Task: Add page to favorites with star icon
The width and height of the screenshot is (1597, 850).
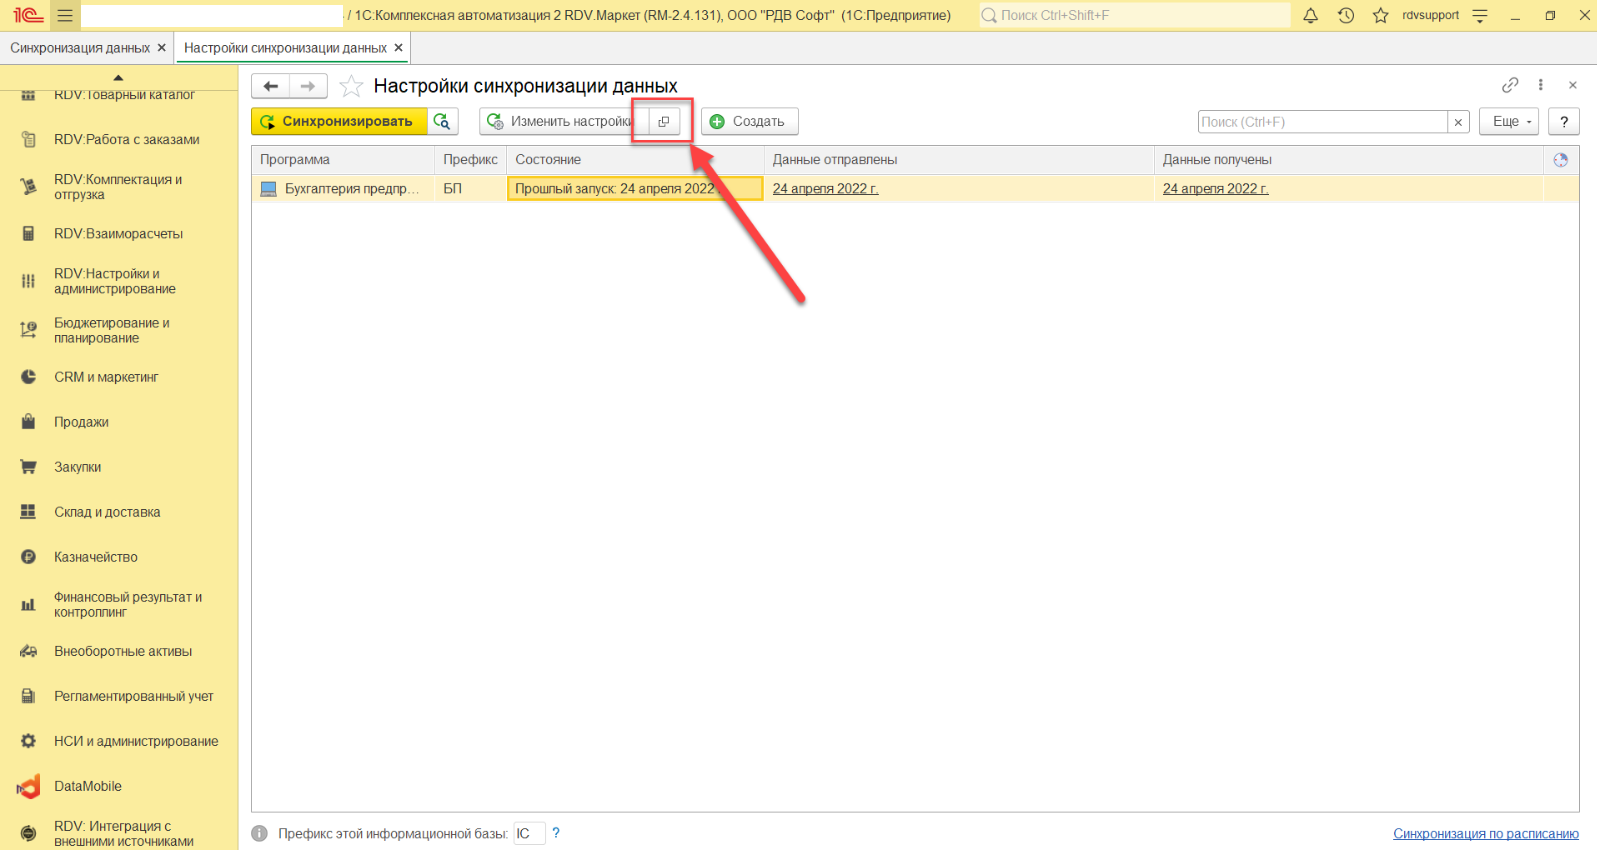Action: coord(351,86)
